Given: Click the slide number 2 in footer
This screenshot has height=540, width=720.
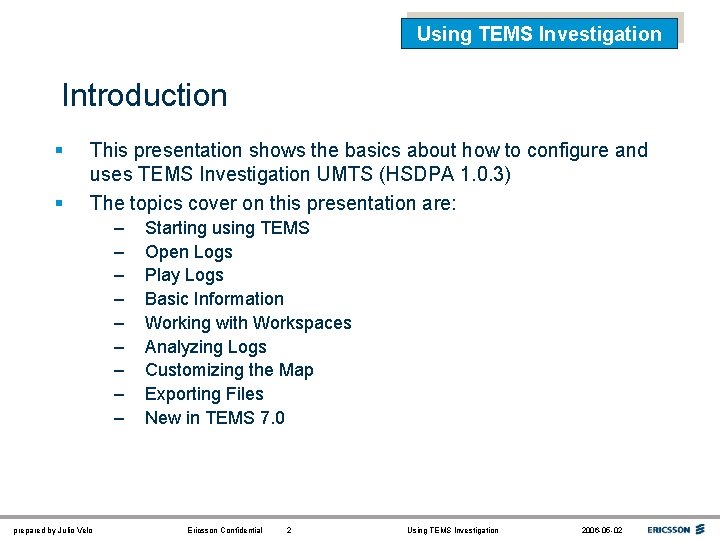Looking at the screenshot, I should click(289, 530).
